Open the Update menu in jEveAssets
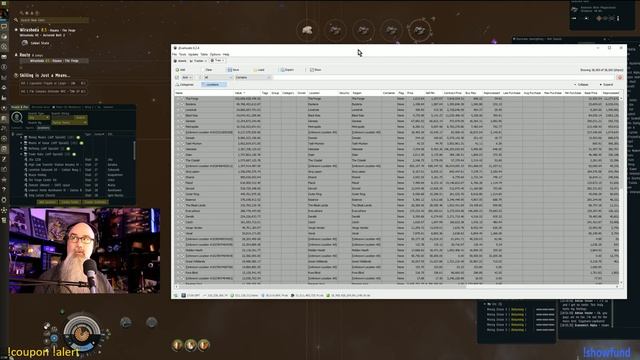Screen dimensions: 640x360 (x=193, y=54)
